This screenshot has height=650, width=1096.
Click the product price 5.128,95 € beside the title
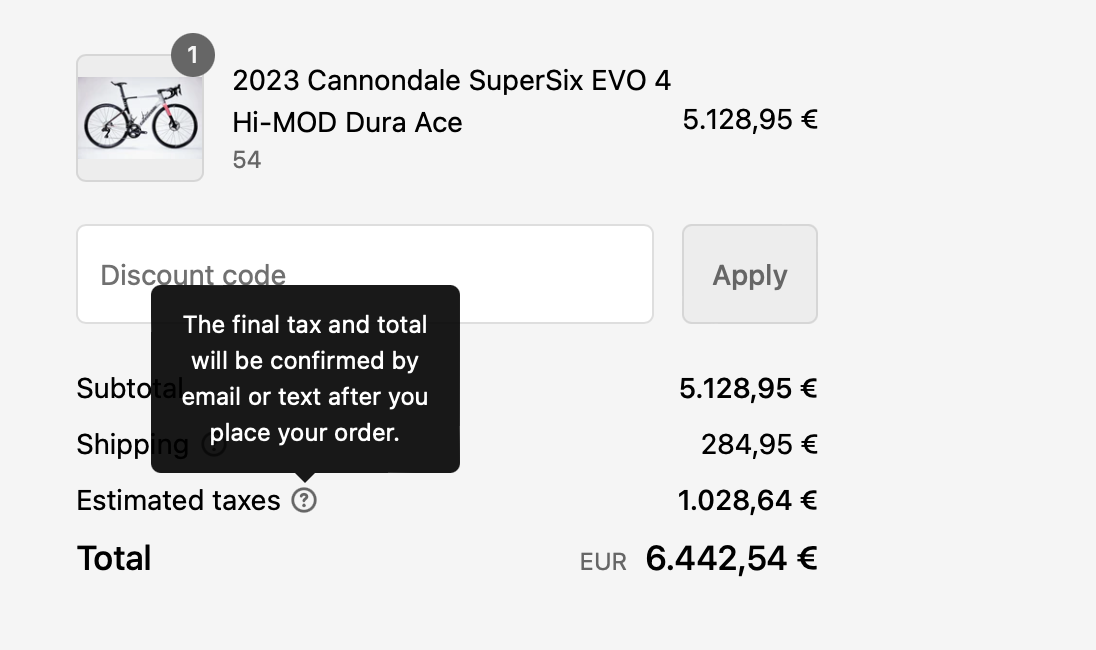[749, 121]
